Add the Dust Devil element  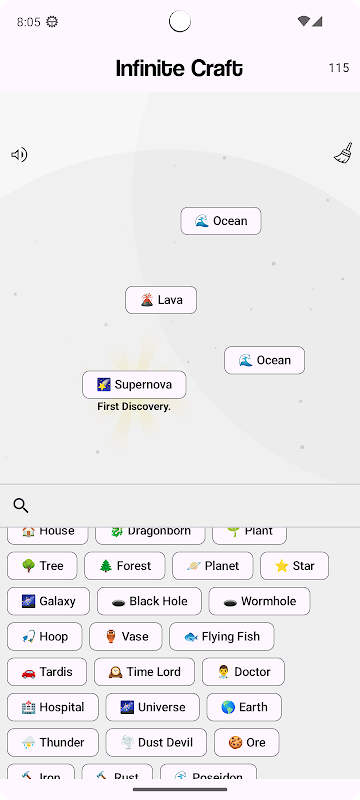coord(156,742)
